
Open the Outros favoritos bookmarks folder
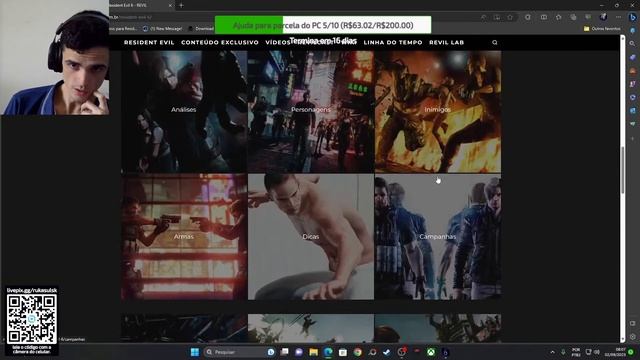[602, 29]
